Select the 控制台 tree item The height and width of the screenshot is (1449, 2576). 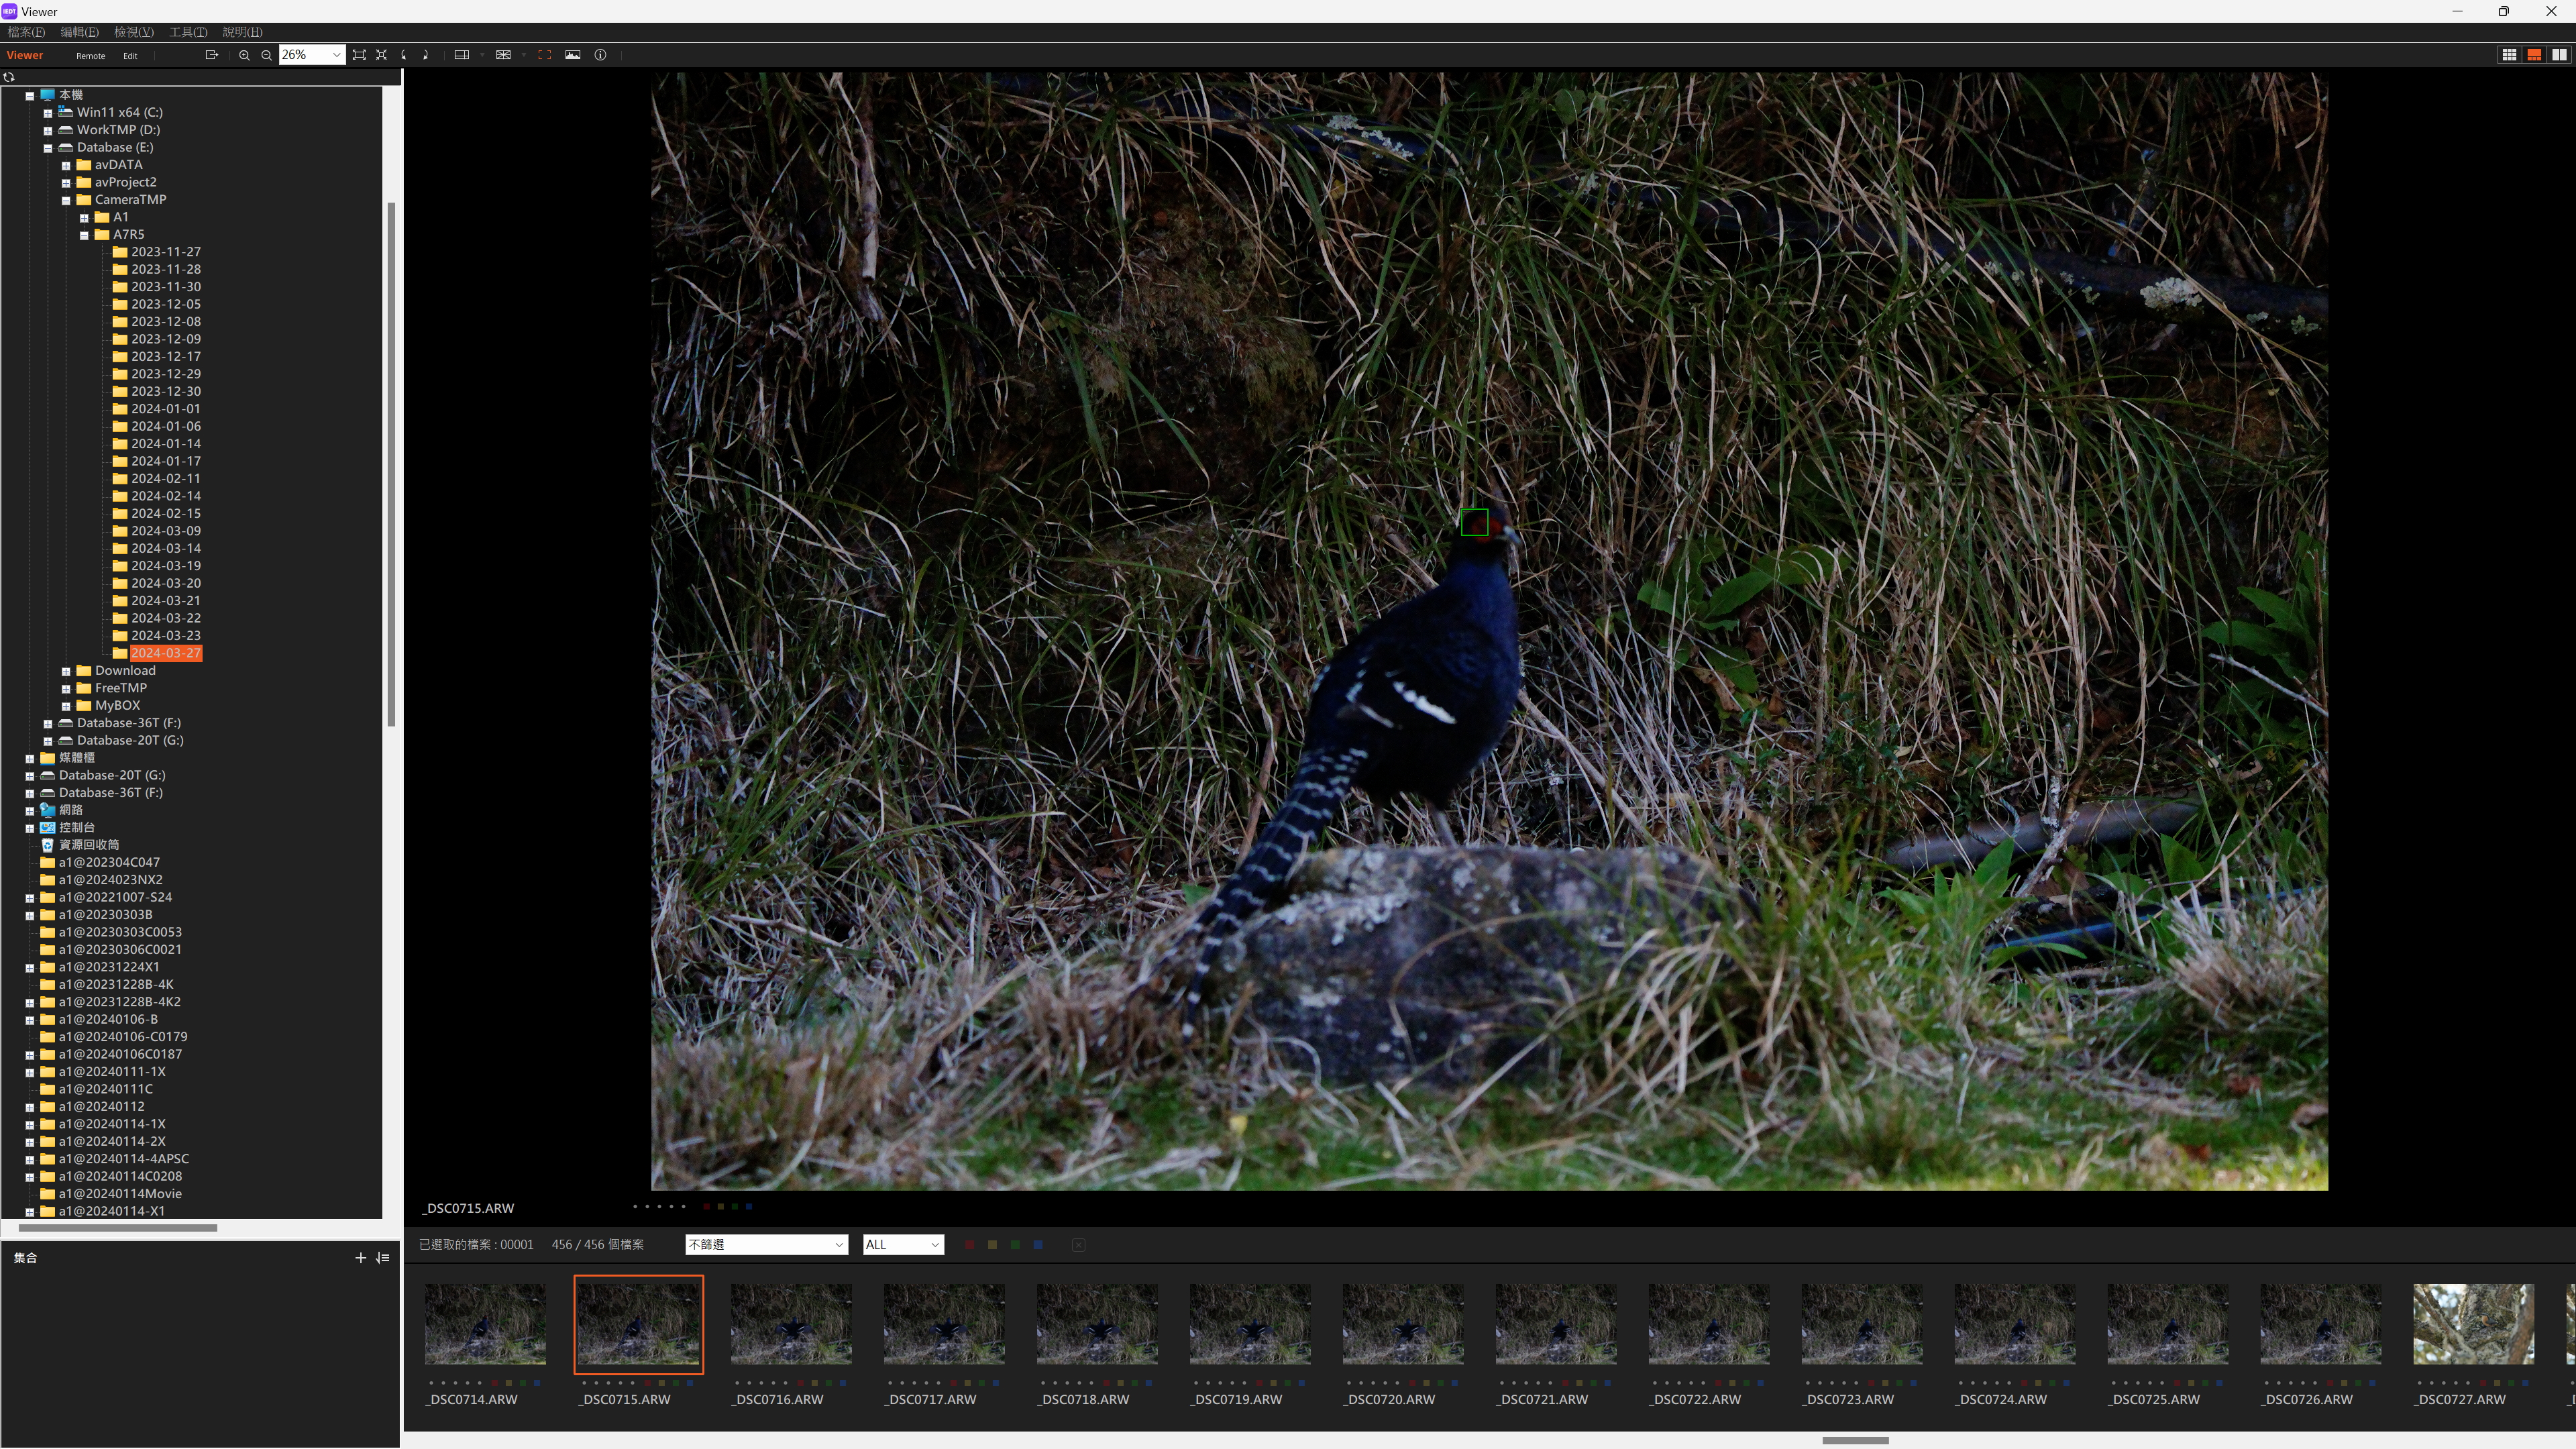(x=76, y=828)
